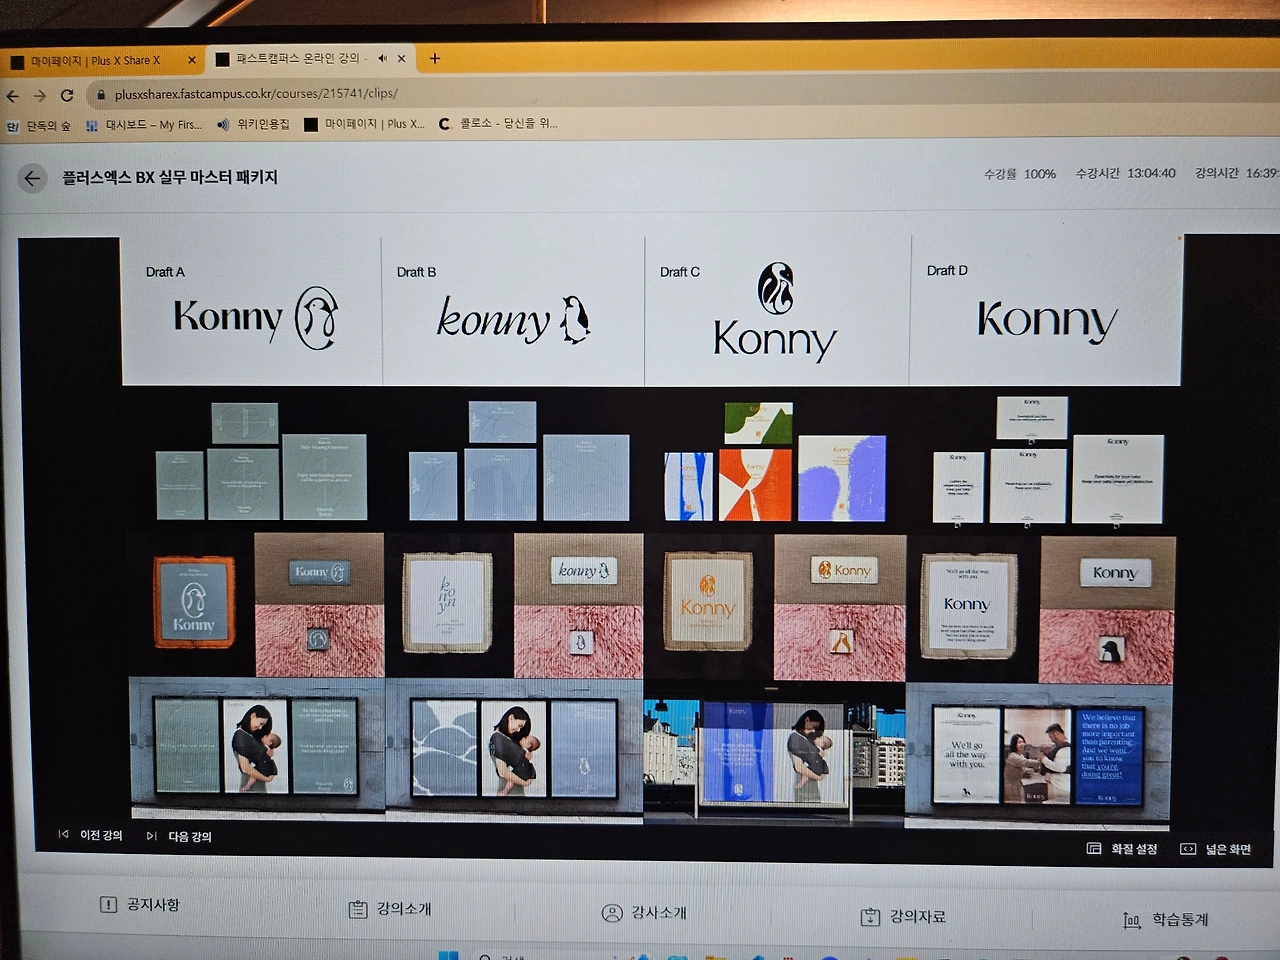
Task: Skip to the next lecture with 다음 강의
Action: coord(179,836)
